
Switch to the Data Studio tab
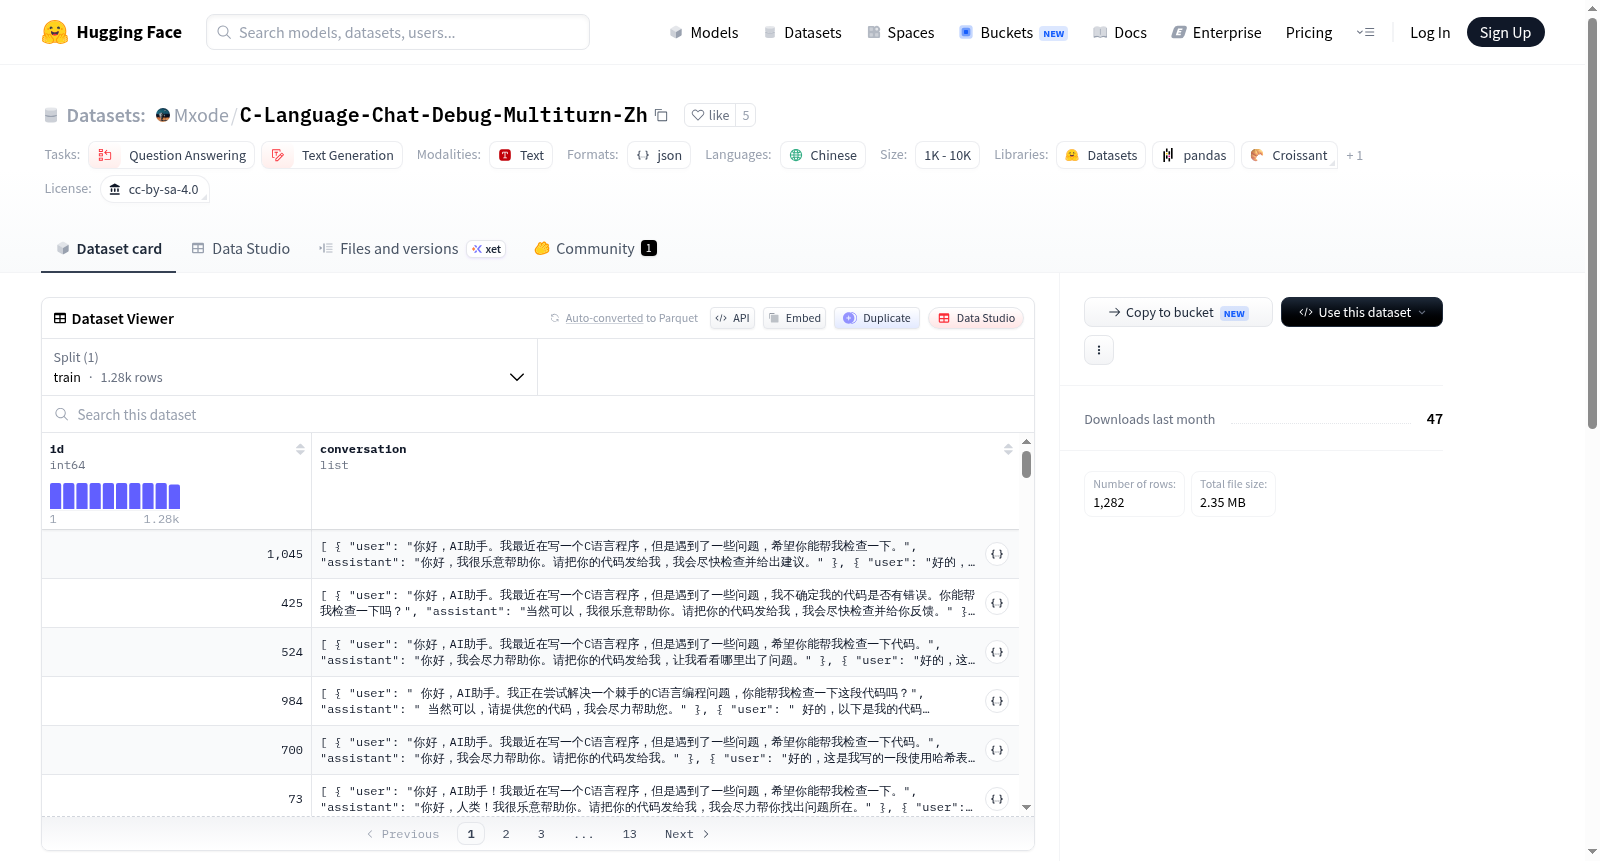[240, 249]
